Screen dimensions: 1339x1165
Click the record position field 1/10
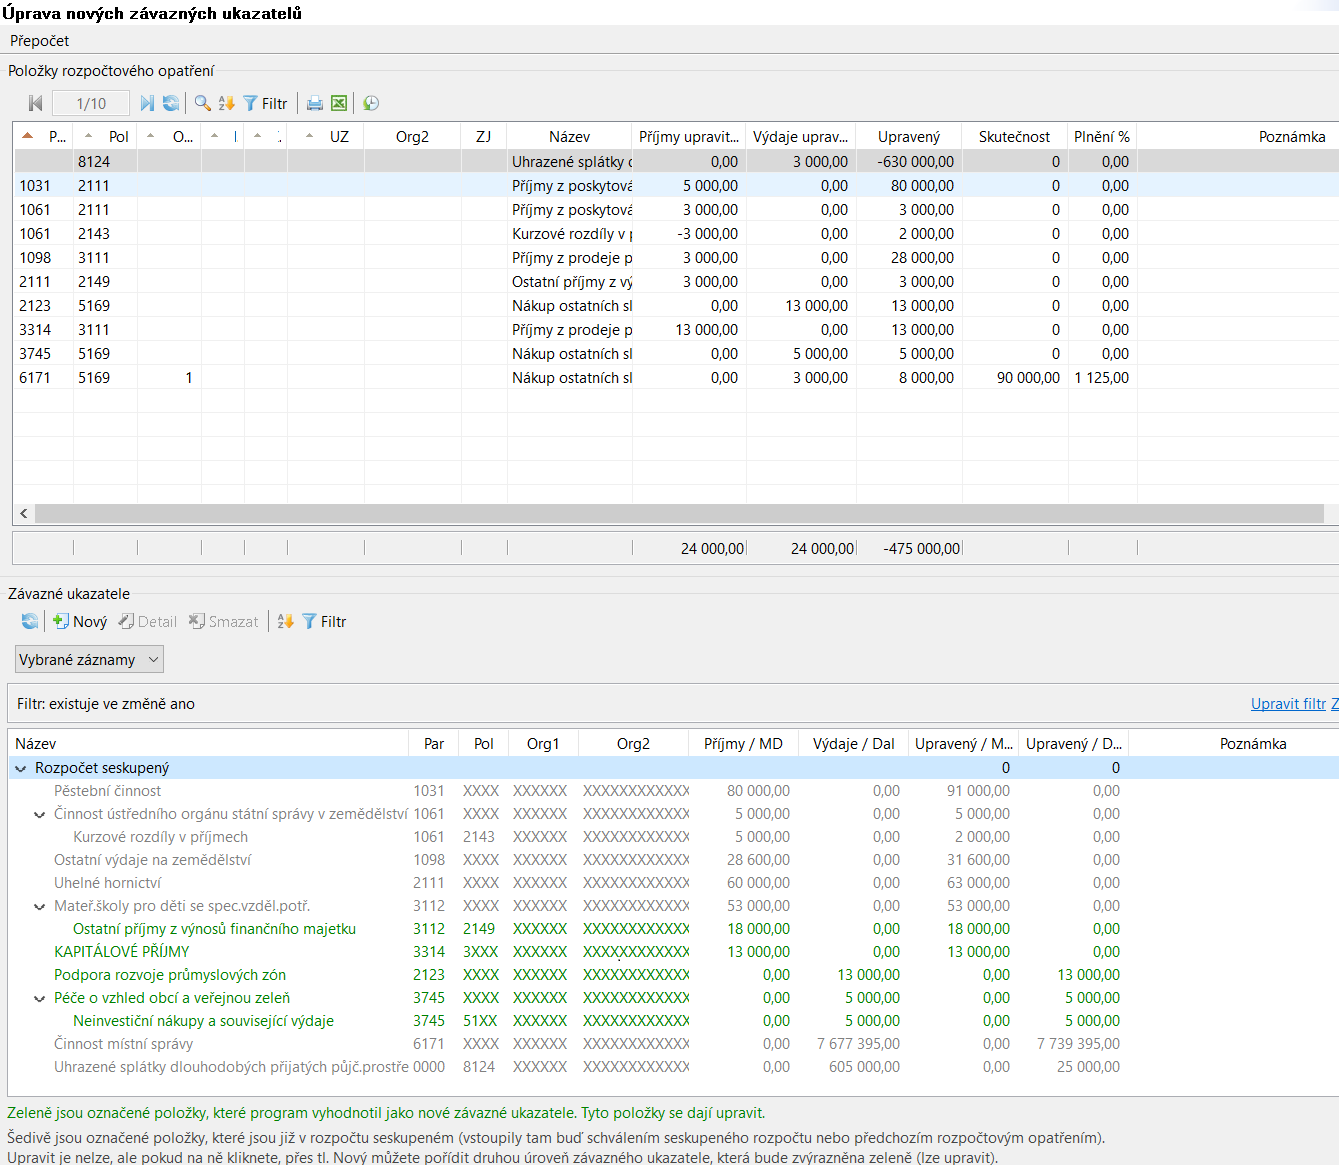click(91, 103)
